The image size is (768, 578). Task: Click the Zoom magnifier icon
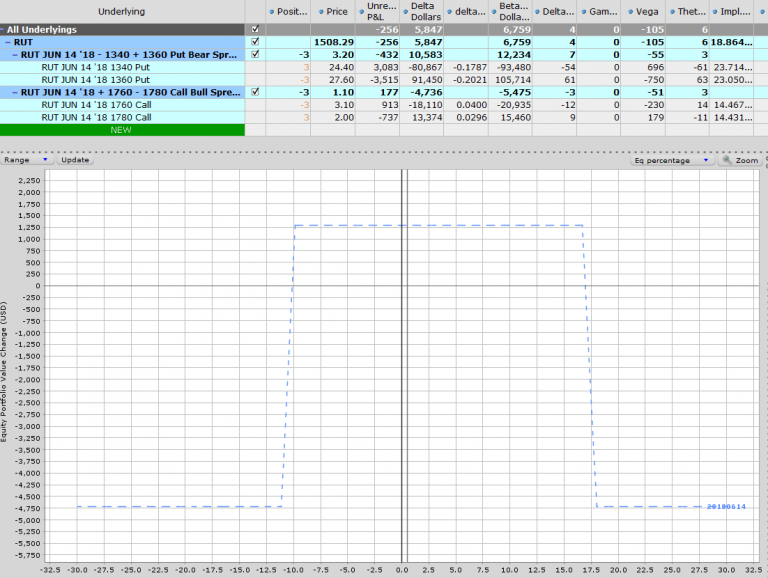(727, 160)
